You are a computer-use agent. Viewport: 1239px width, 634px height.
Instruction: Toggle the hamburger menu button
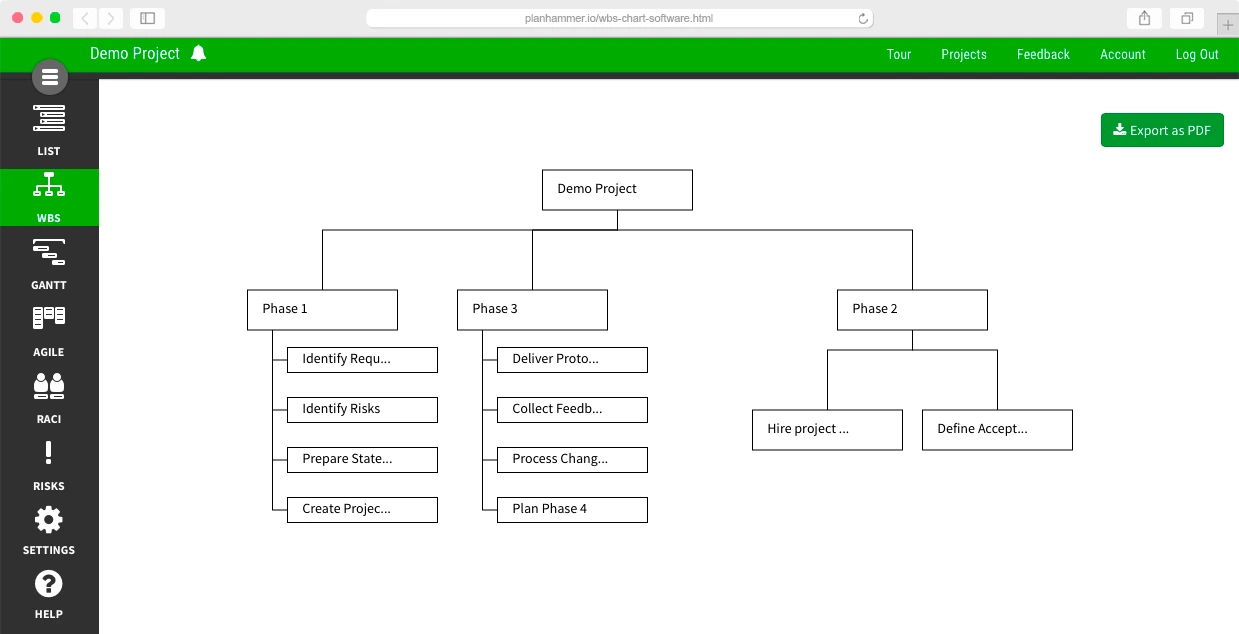[x=49, y=77]
